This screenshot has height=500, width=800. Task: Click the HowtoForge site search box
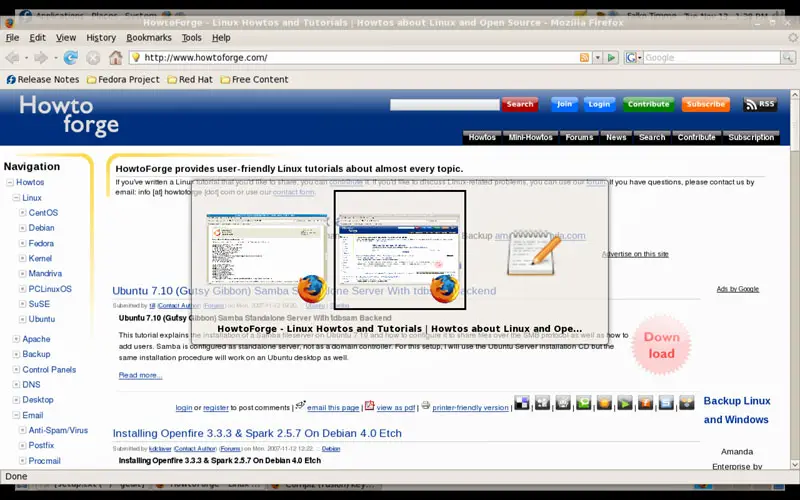pos(444,105)
